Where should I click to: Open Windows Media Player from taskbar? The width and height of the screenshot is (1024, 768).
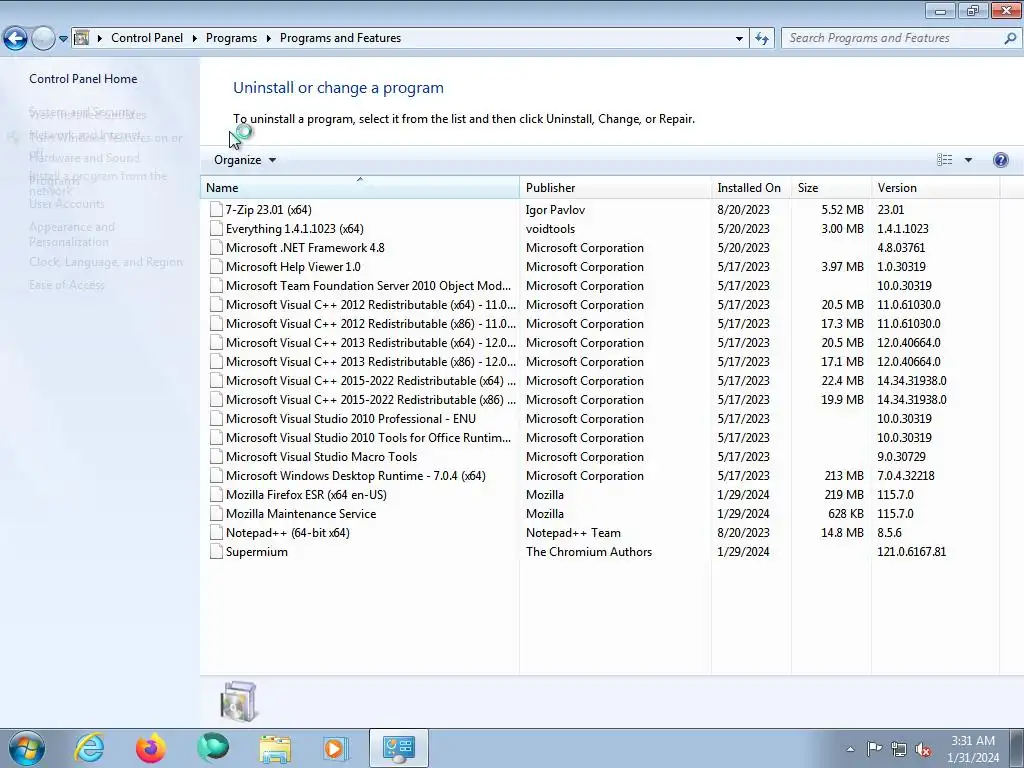point(336,748)
